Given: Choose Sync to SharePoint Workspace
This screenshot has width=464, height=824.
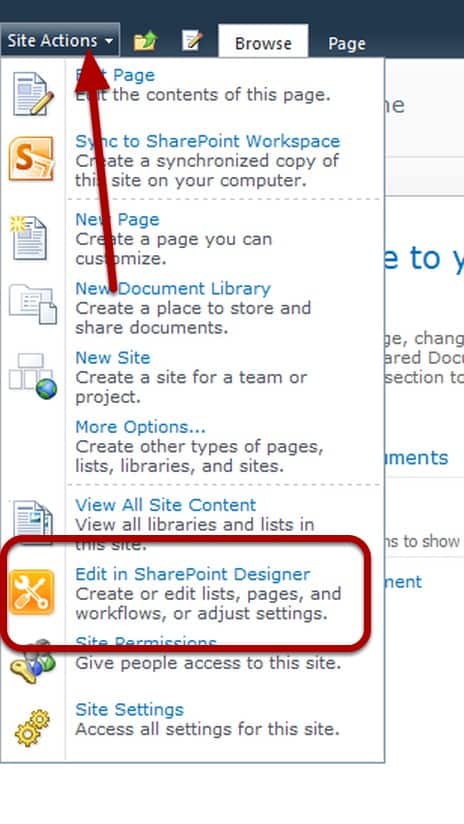Looking at the screenshot, I should (208, 141).
